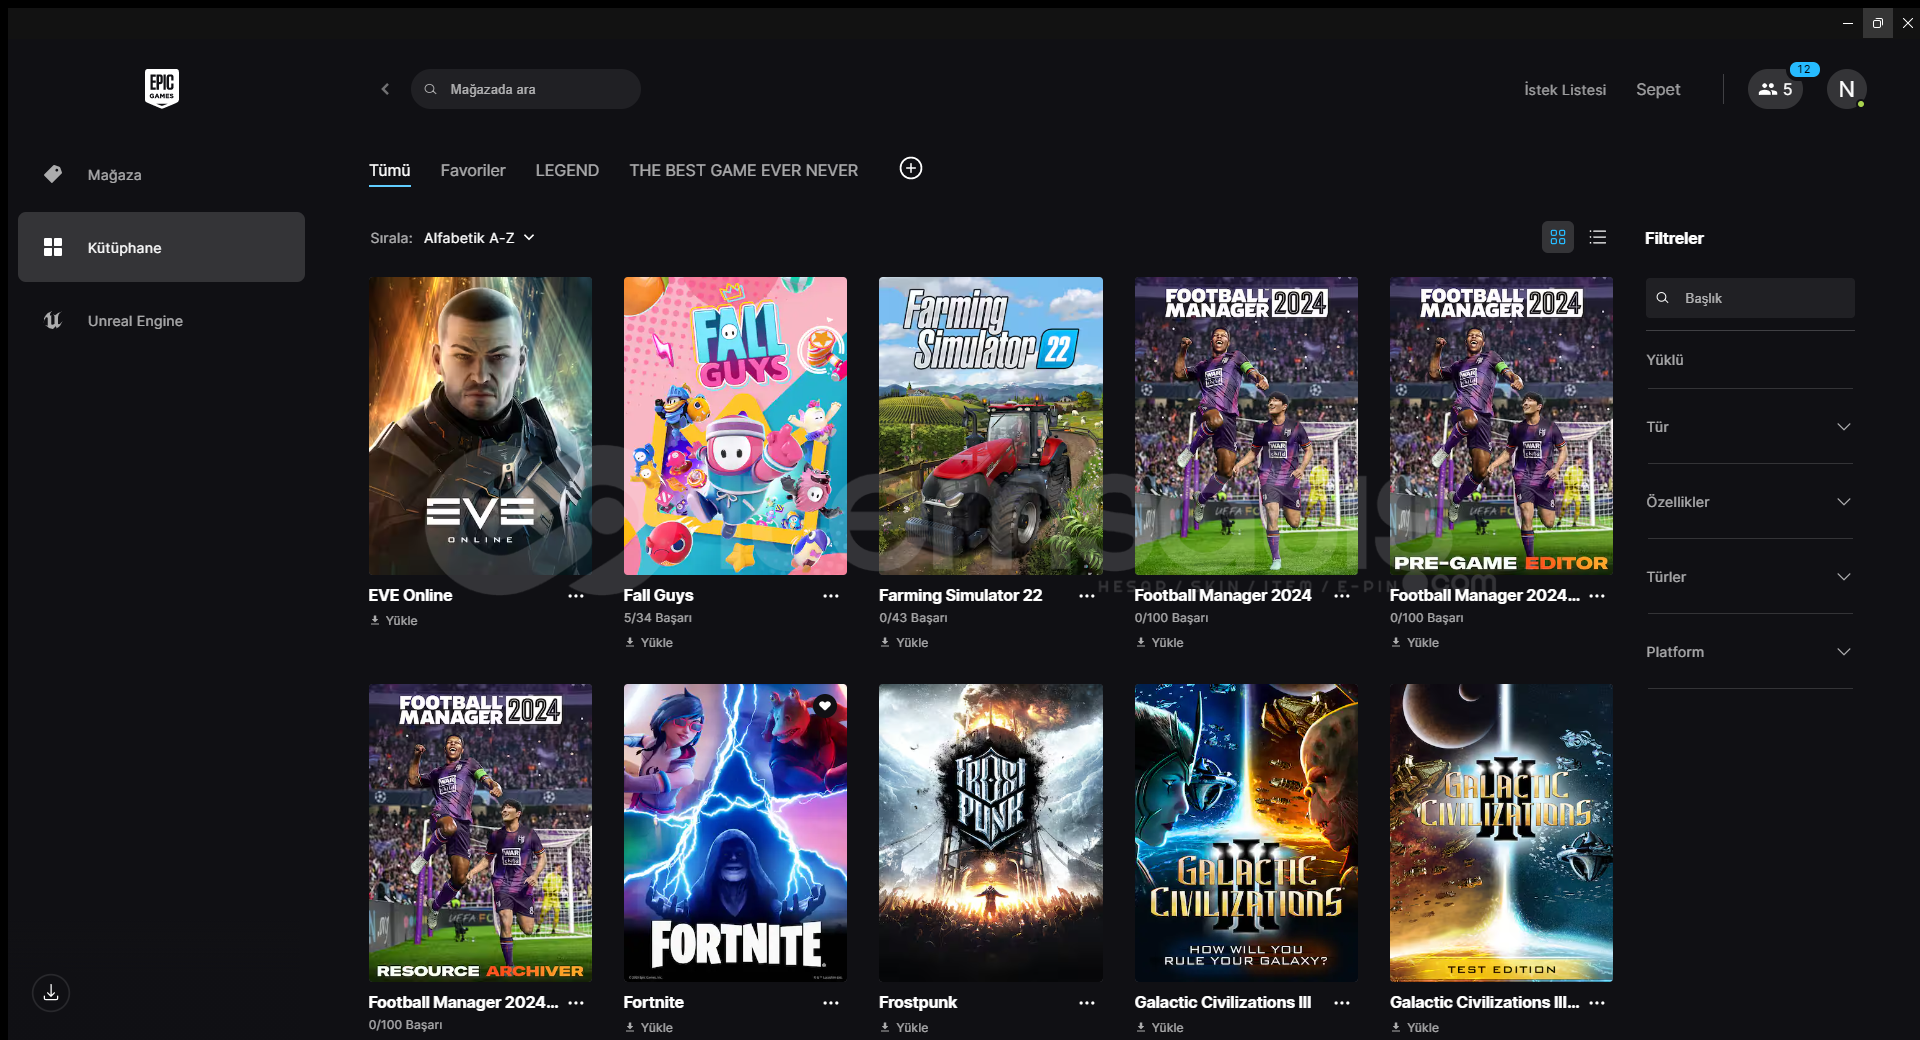Open options menu for EVE Online
This screenshot has width=1920, height=1040.
[x=576, y=596]
